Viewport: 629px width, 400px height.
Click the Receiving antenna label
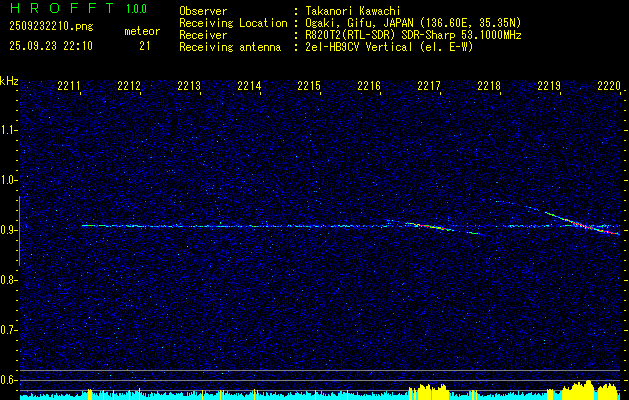(230, 47)
